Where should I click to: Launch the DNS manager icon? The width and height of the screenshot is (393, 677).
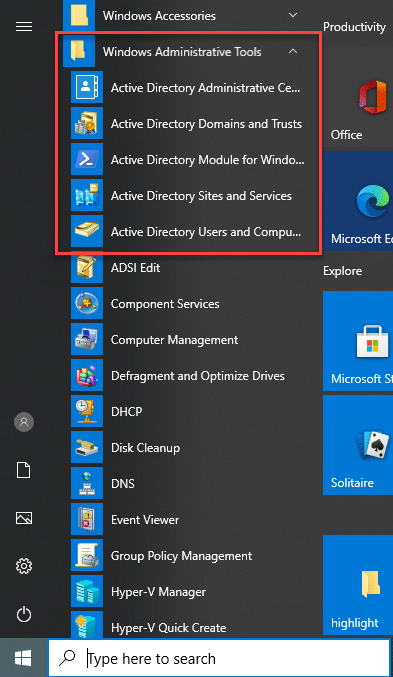(87, 483)
